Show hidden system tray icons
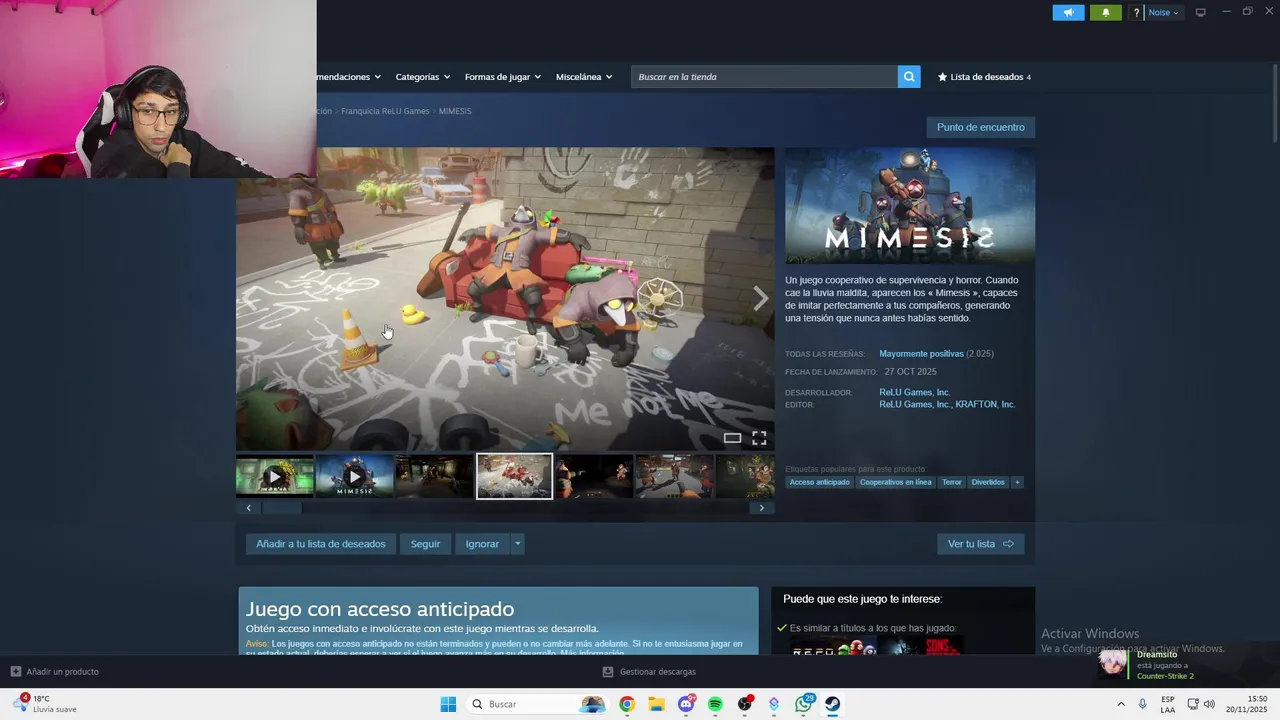 point(1121,704)
